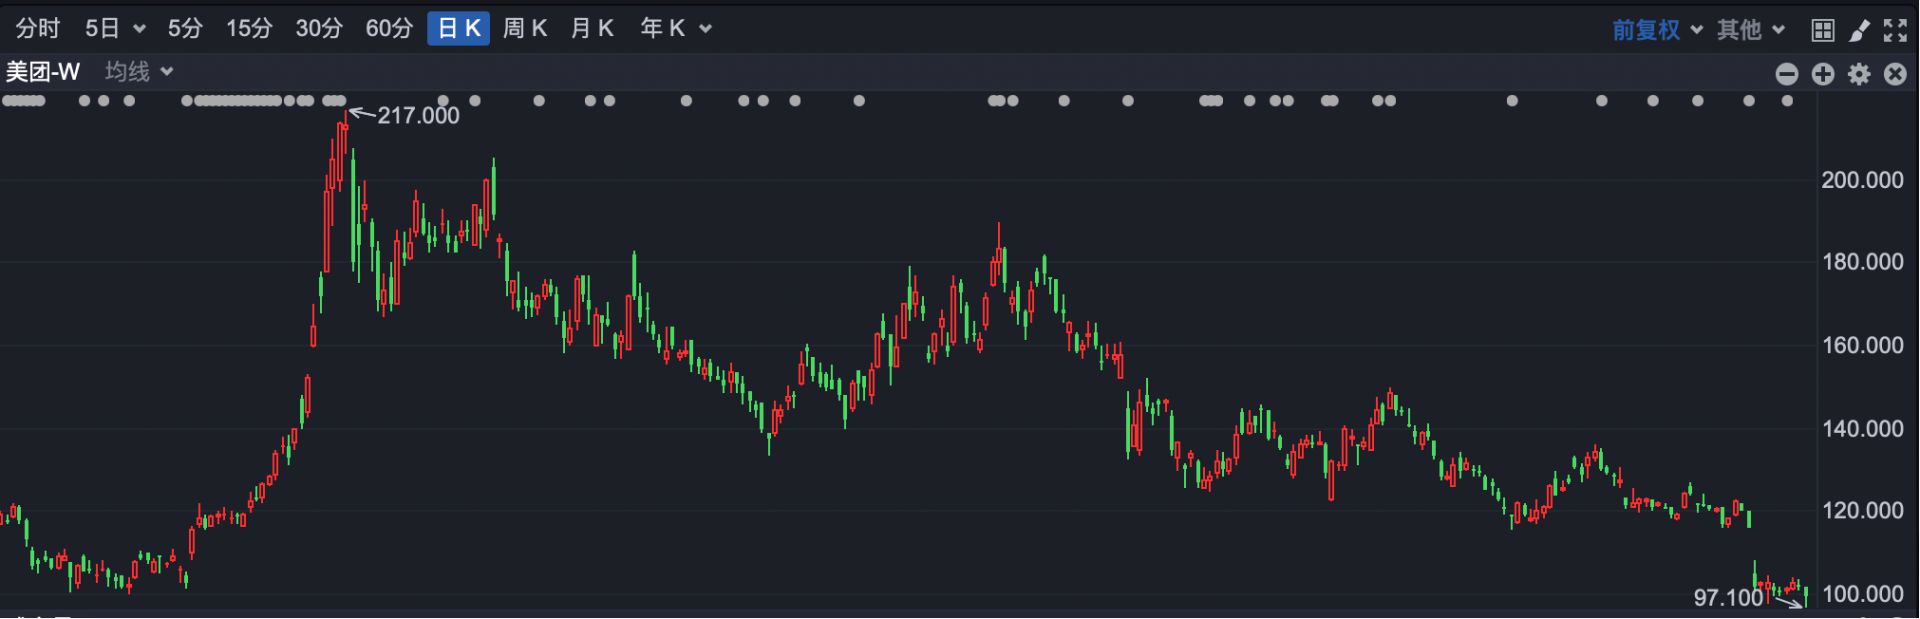The image size is (1920, 619).
Task: Open the multi-chart grid layout icon
Action: (x=1823, y=30)
